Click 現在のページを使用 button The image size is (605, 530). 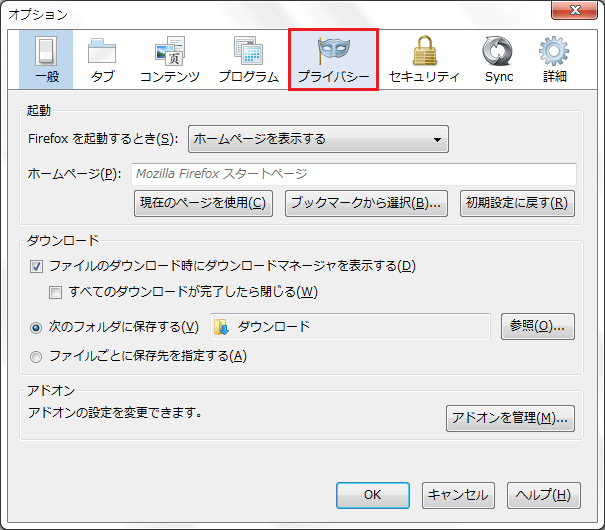click(x=203, y=203)
